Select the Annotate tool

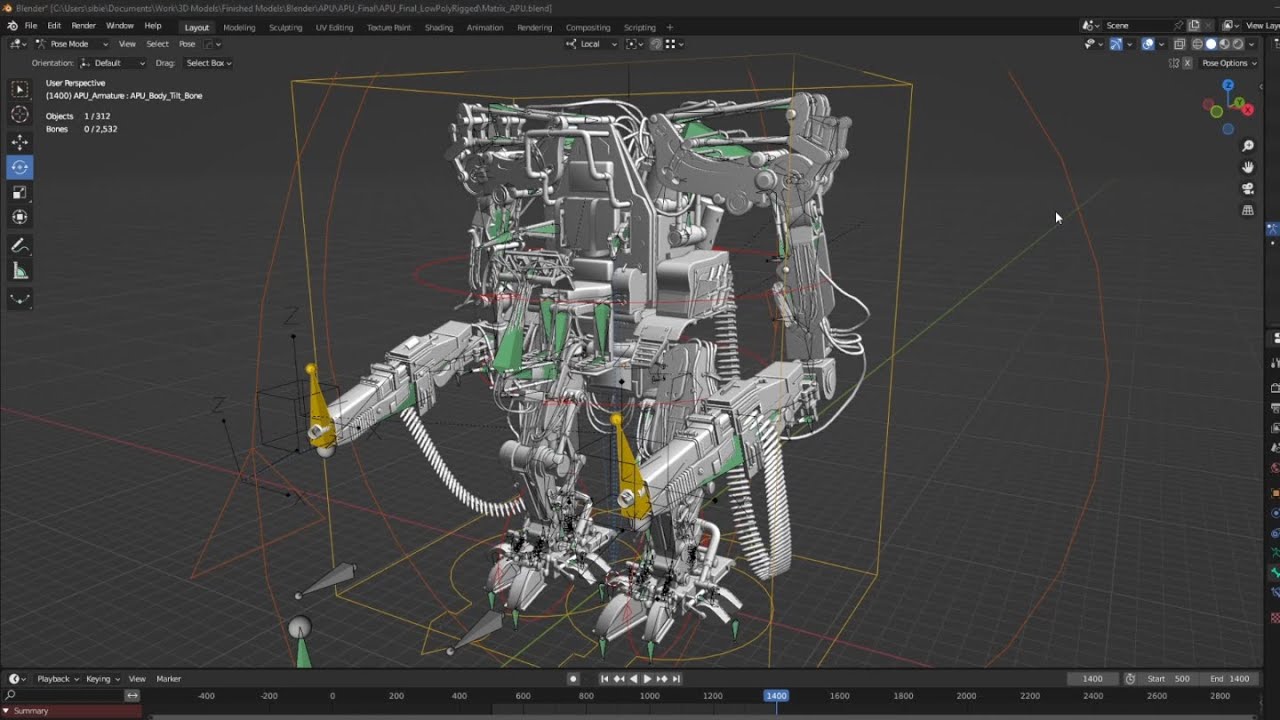point(20,246)
